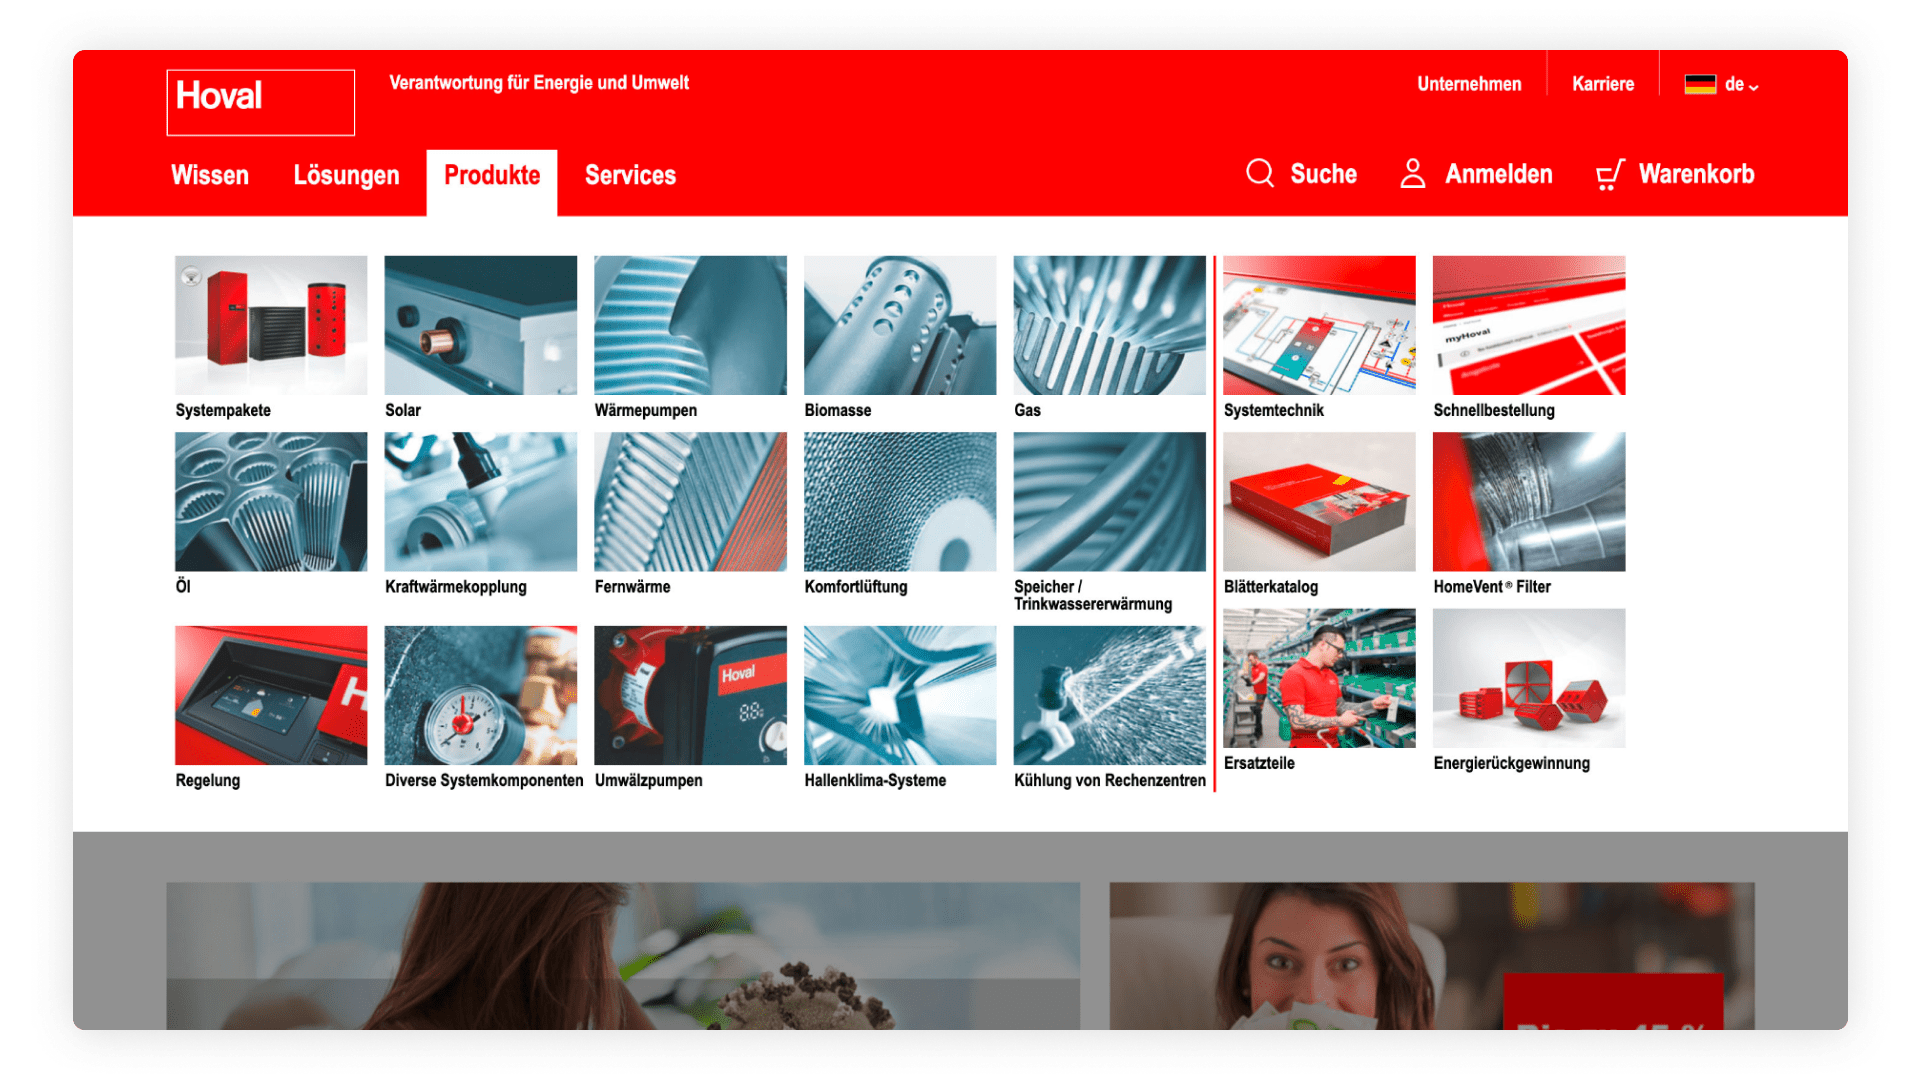
Task: Click the Lösungen navigation tab
Action: tap(345, 175)
